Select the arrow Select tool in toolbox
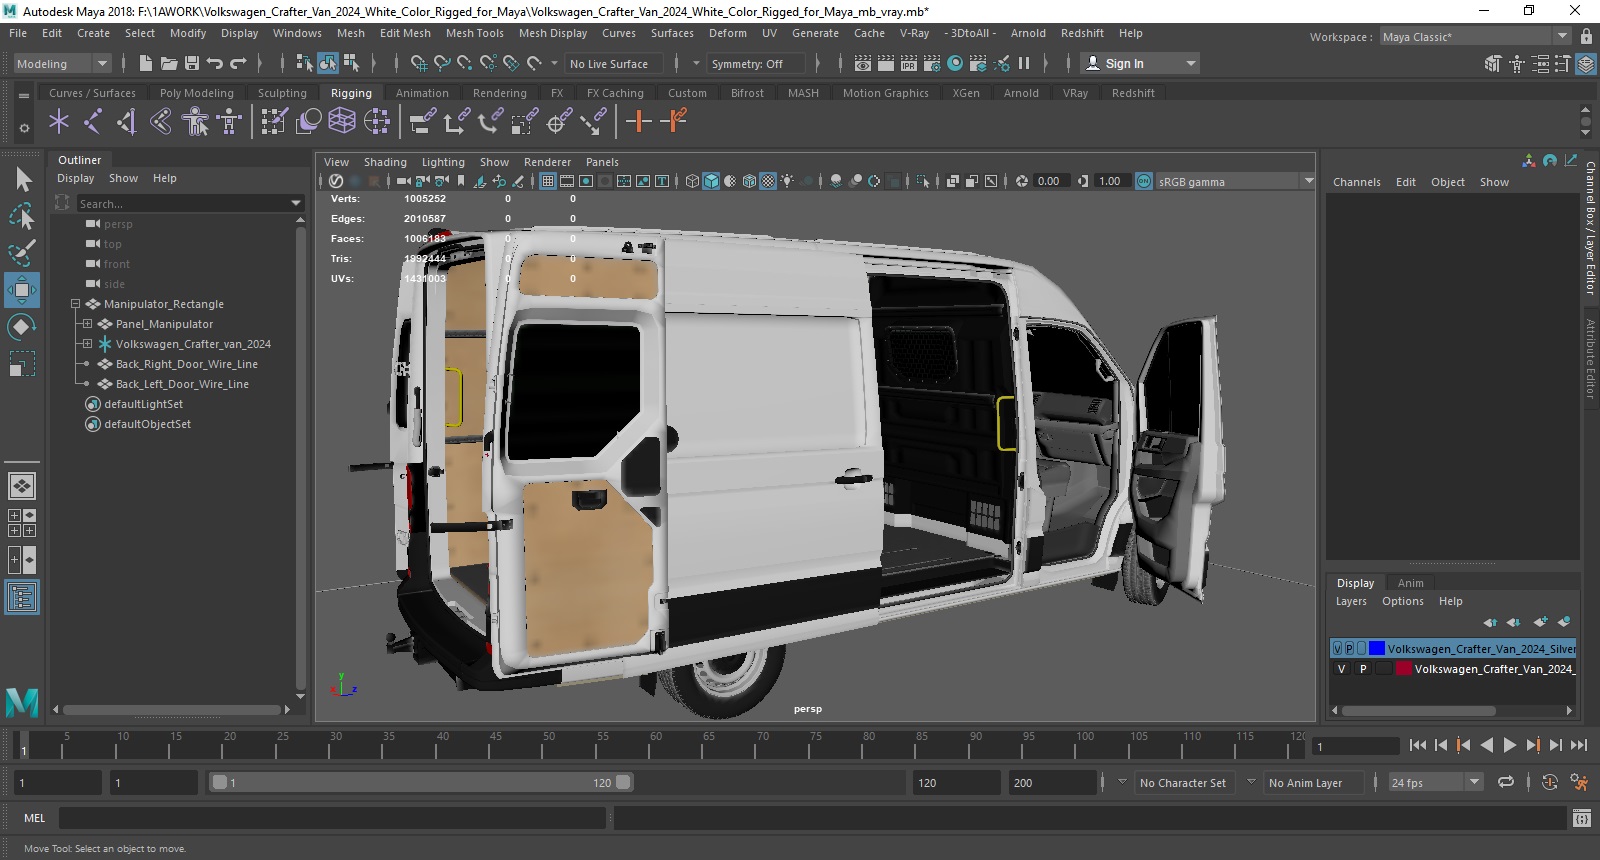 (x=23, y=179)
